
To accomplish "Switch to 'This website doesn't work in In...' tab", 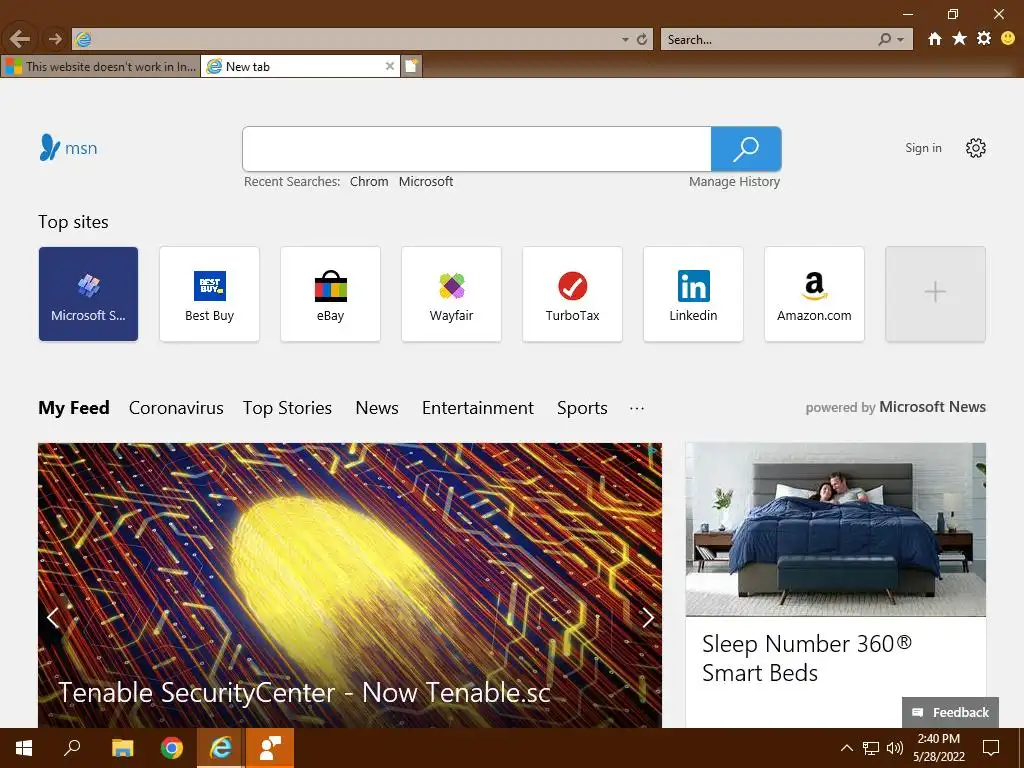I will pyautogui.click(x=101, y=66).
